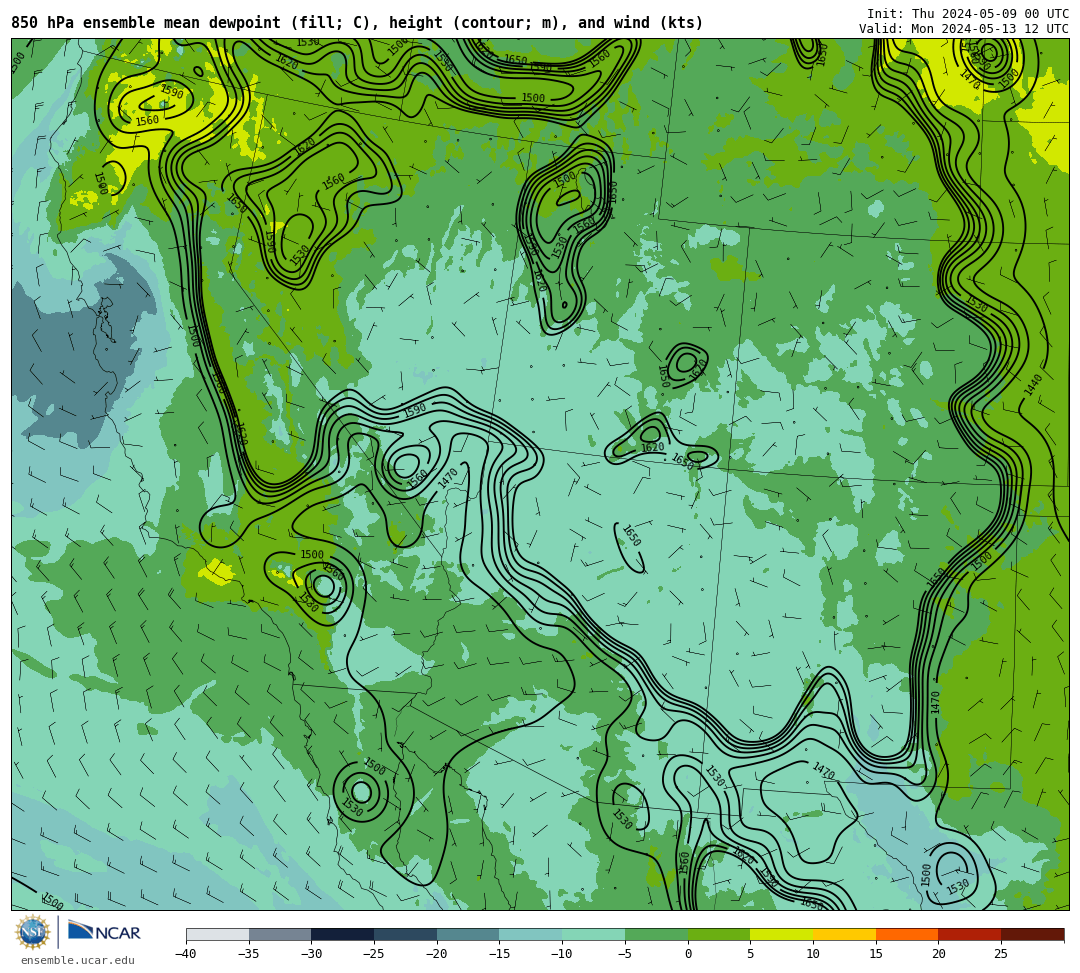
Task: Pick the dark navy -30 to -25 colorbar swatch
Action: pos(343,934)
